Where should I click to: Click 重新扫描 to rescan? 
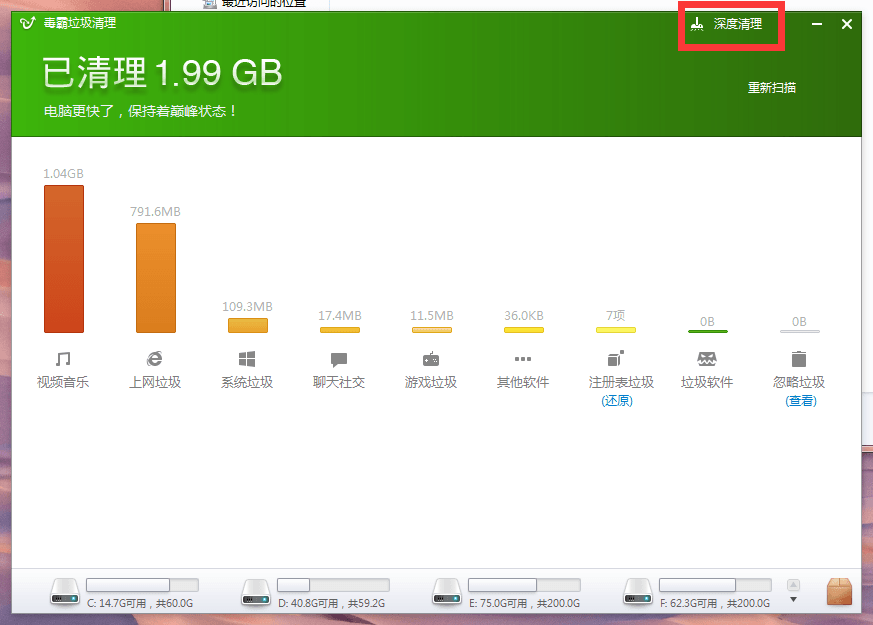[x=772, y=88]
